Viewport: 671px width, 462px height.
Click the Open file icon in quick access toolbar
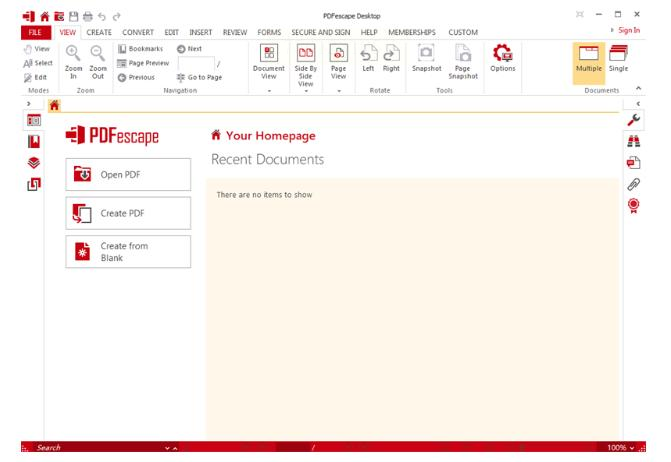pos(59,16)
